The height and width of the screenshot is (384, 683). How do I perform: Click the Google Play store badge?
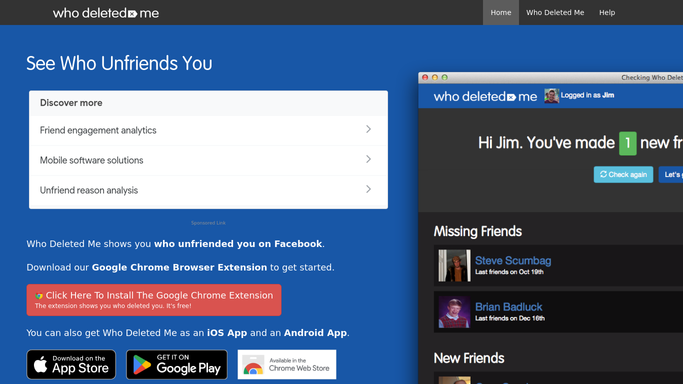click(177, 364)
